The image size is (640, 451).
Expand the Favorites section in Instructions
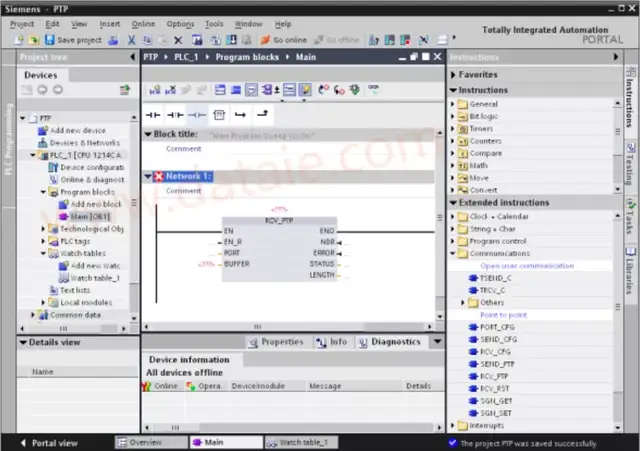(x=454, y=75)
